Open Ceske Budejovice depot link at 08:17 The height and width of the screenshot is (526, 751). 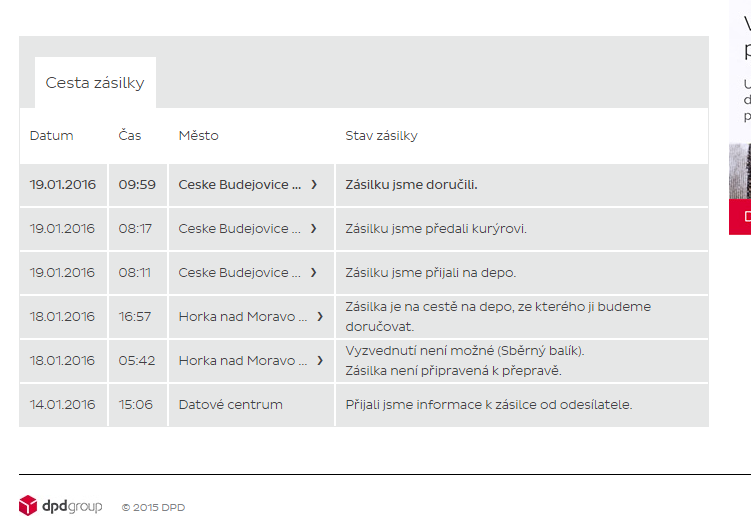pos(240,229)
